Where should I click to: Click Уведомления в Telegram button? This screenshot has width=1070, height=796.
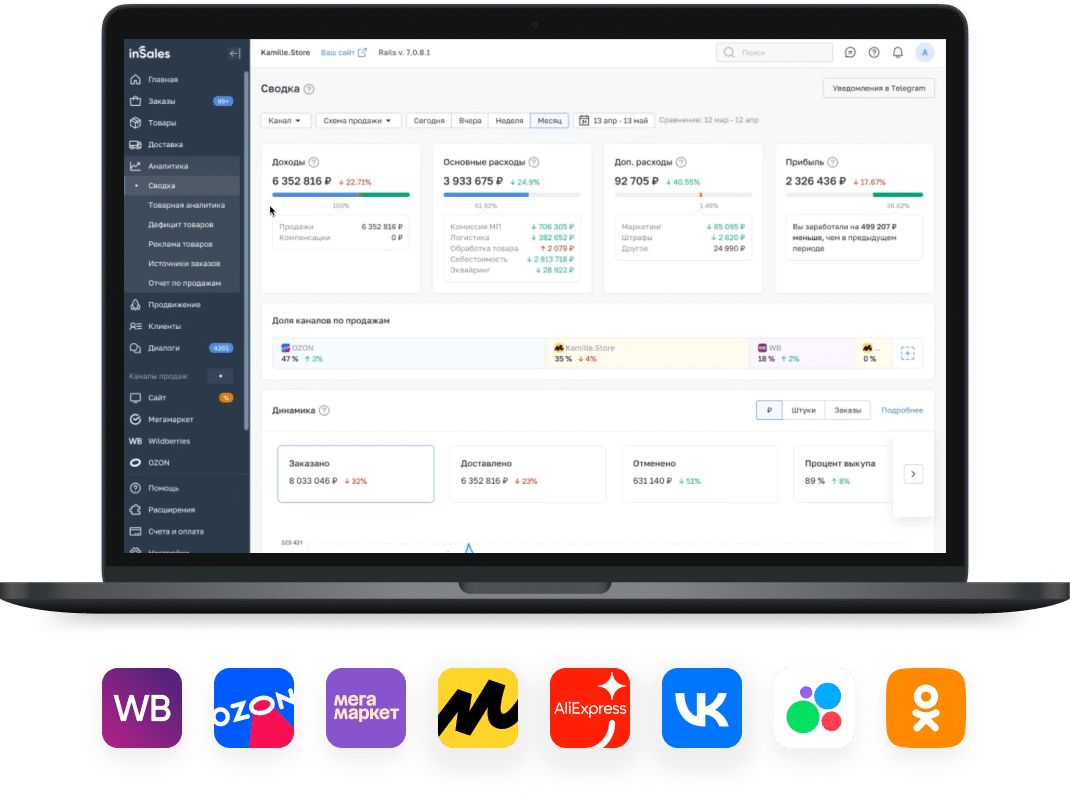click(878, 88)
